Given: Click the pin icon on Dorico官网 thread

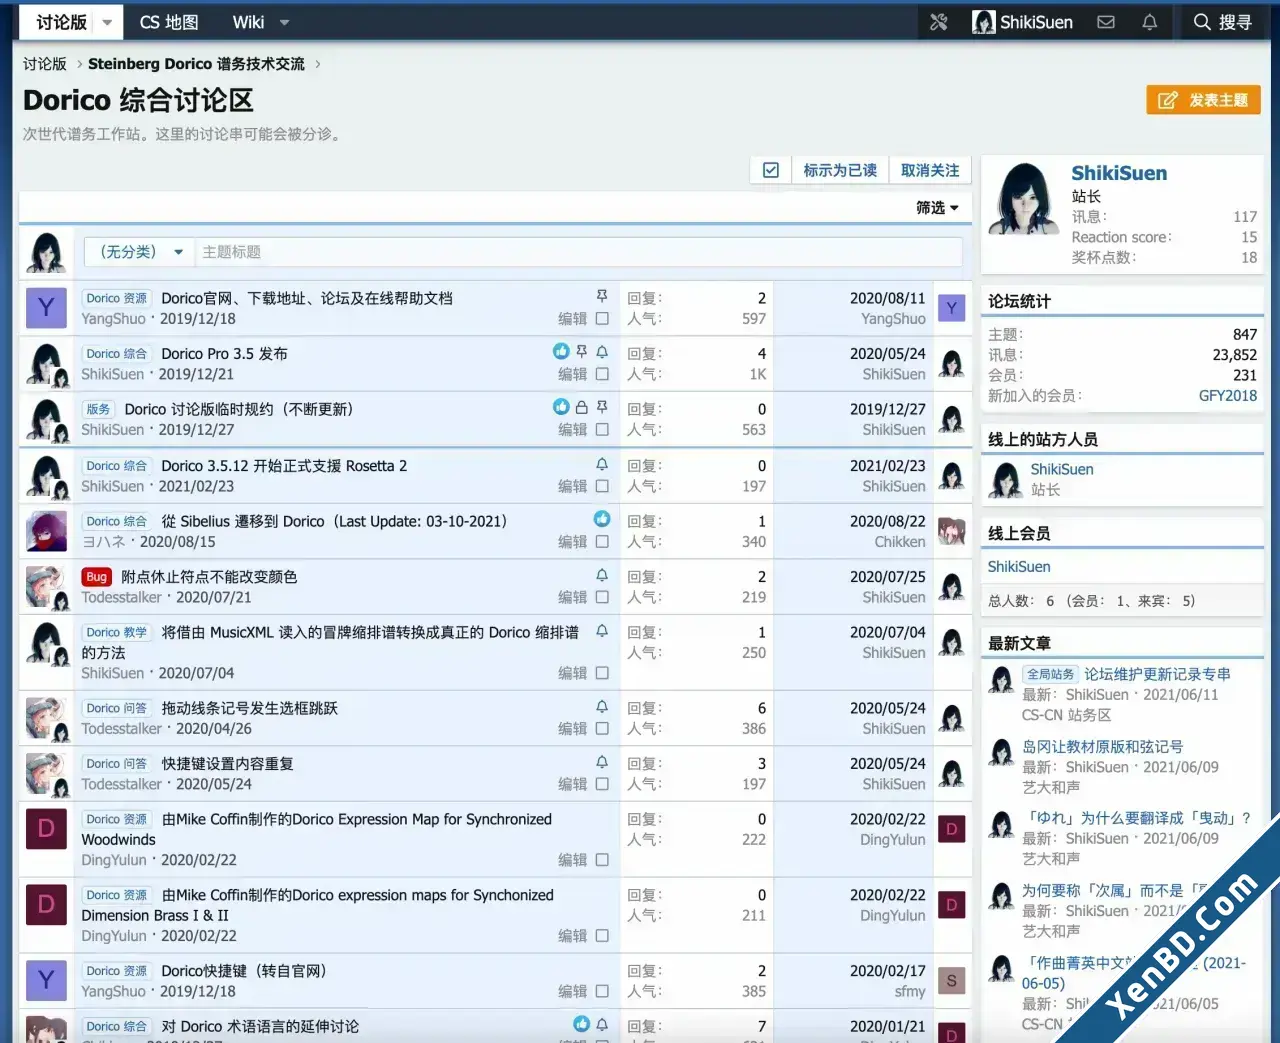Looking at the screenshot, I should pyautogui.click(x=602, y=296).
